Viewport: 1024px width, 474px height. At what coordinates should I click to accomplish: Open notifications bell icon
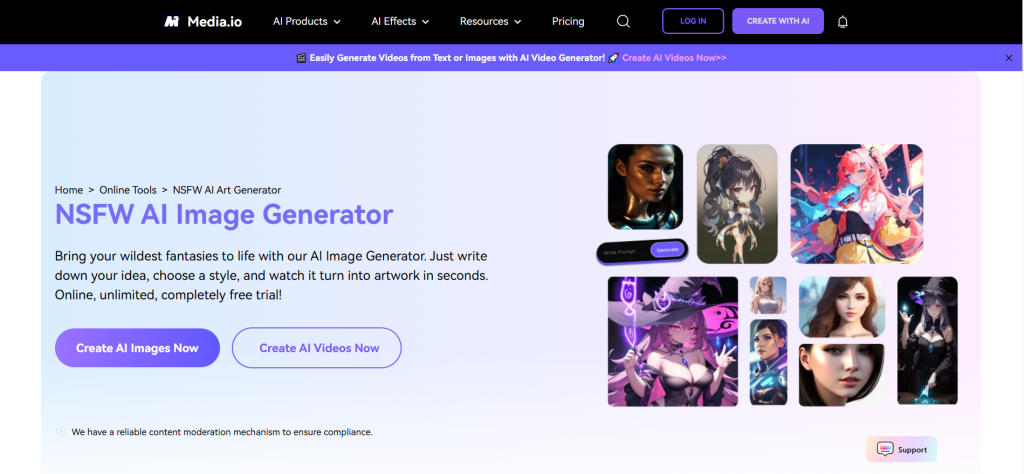[x=842, y=22]
